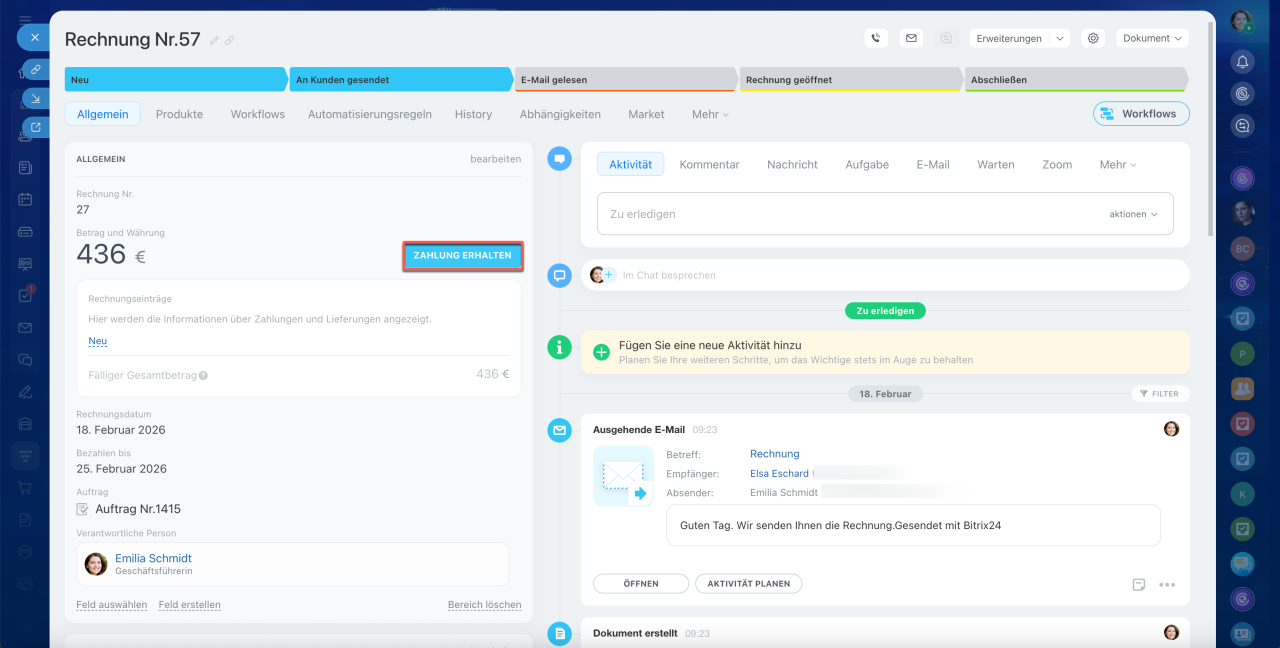Click the pencil icon next to Rechnung Nr.57
Screen dimensions: 1280x648
(x=212, y=40)
